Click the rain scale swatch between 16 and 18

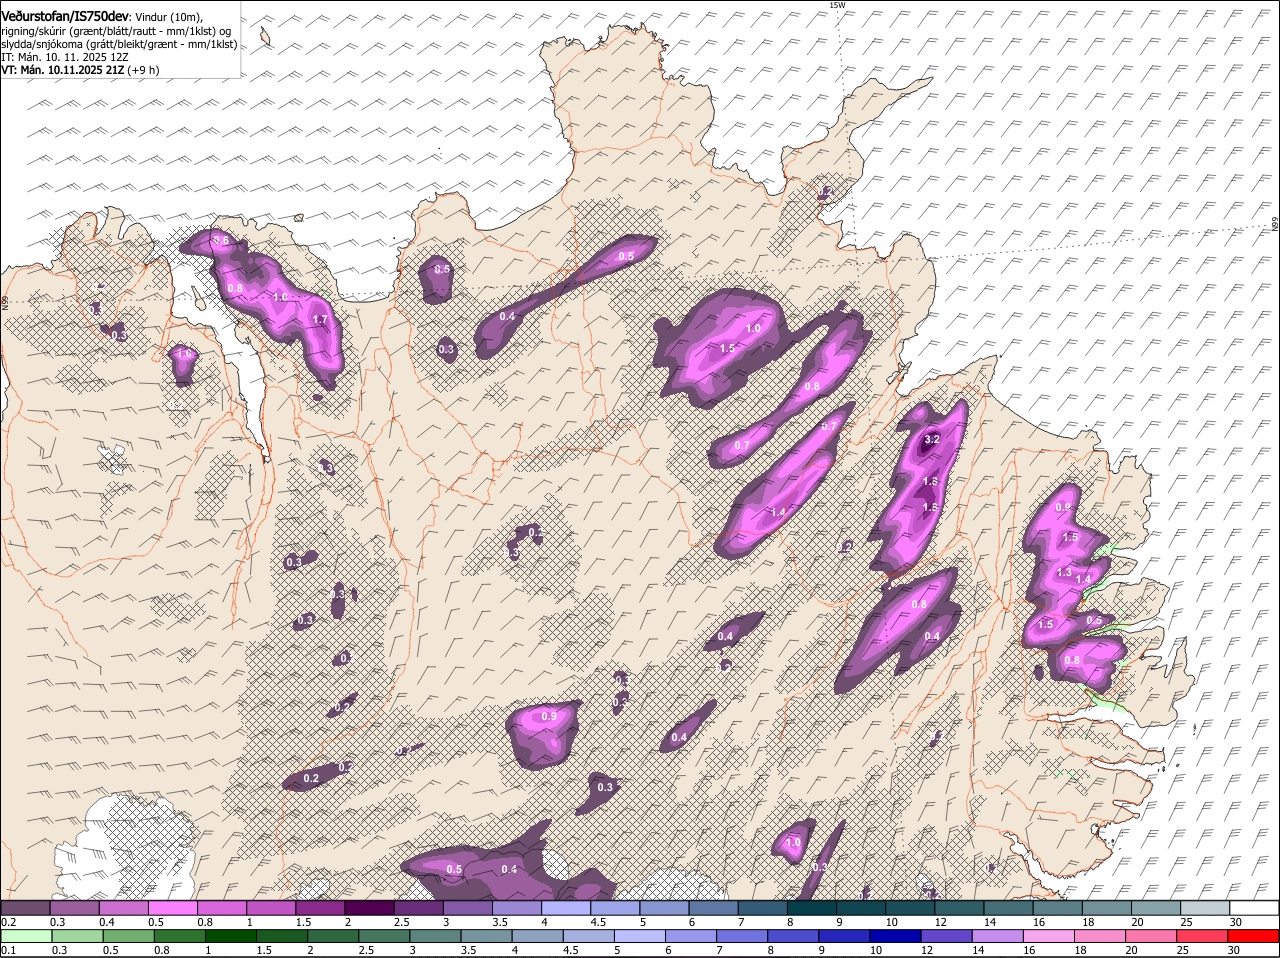pyautogui.click(x=1049, y=936)
